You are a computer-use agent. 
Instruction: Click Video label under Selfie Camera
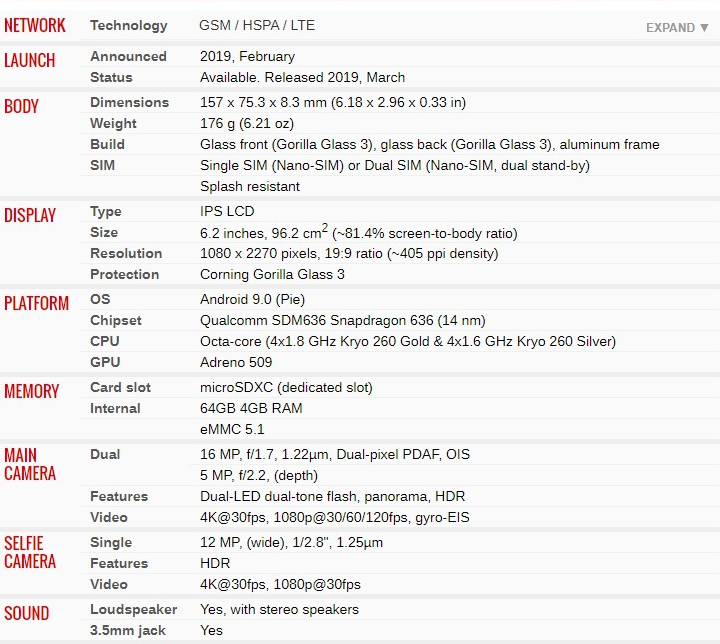coord(109,584)
